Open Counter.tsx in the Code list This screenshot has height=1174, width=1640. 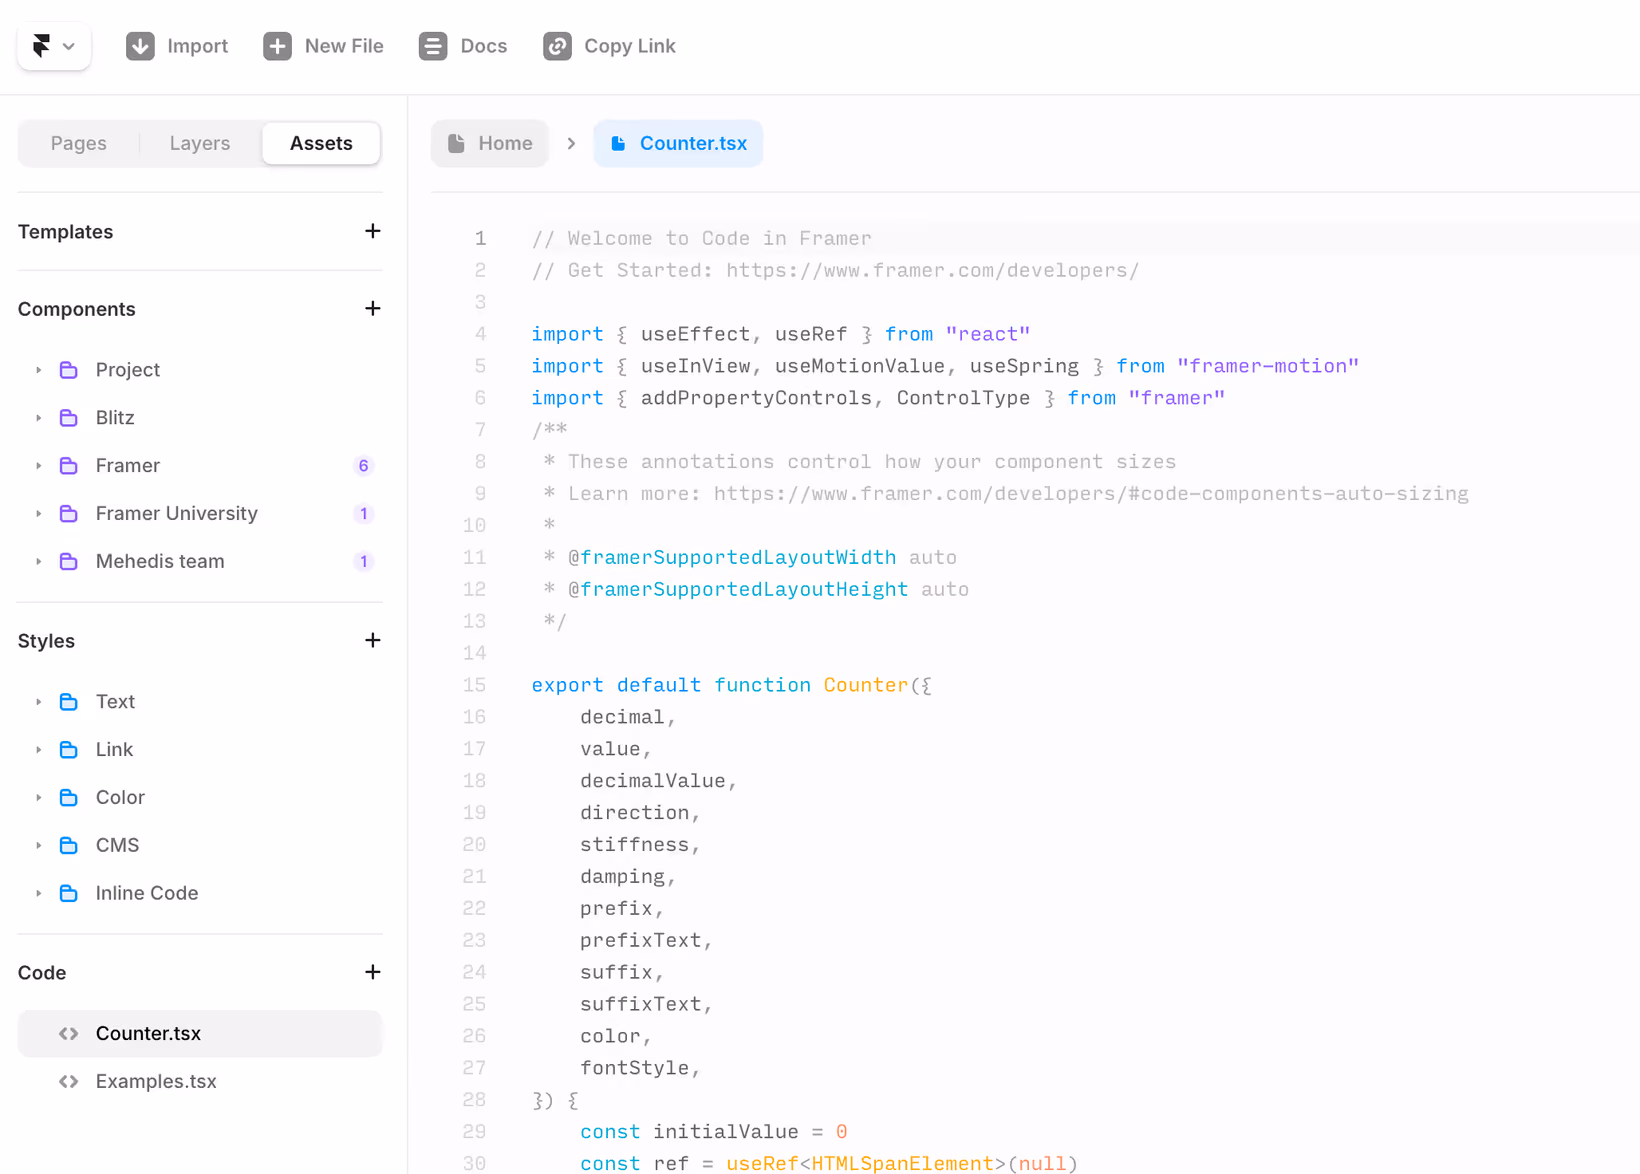(200, 1034)
